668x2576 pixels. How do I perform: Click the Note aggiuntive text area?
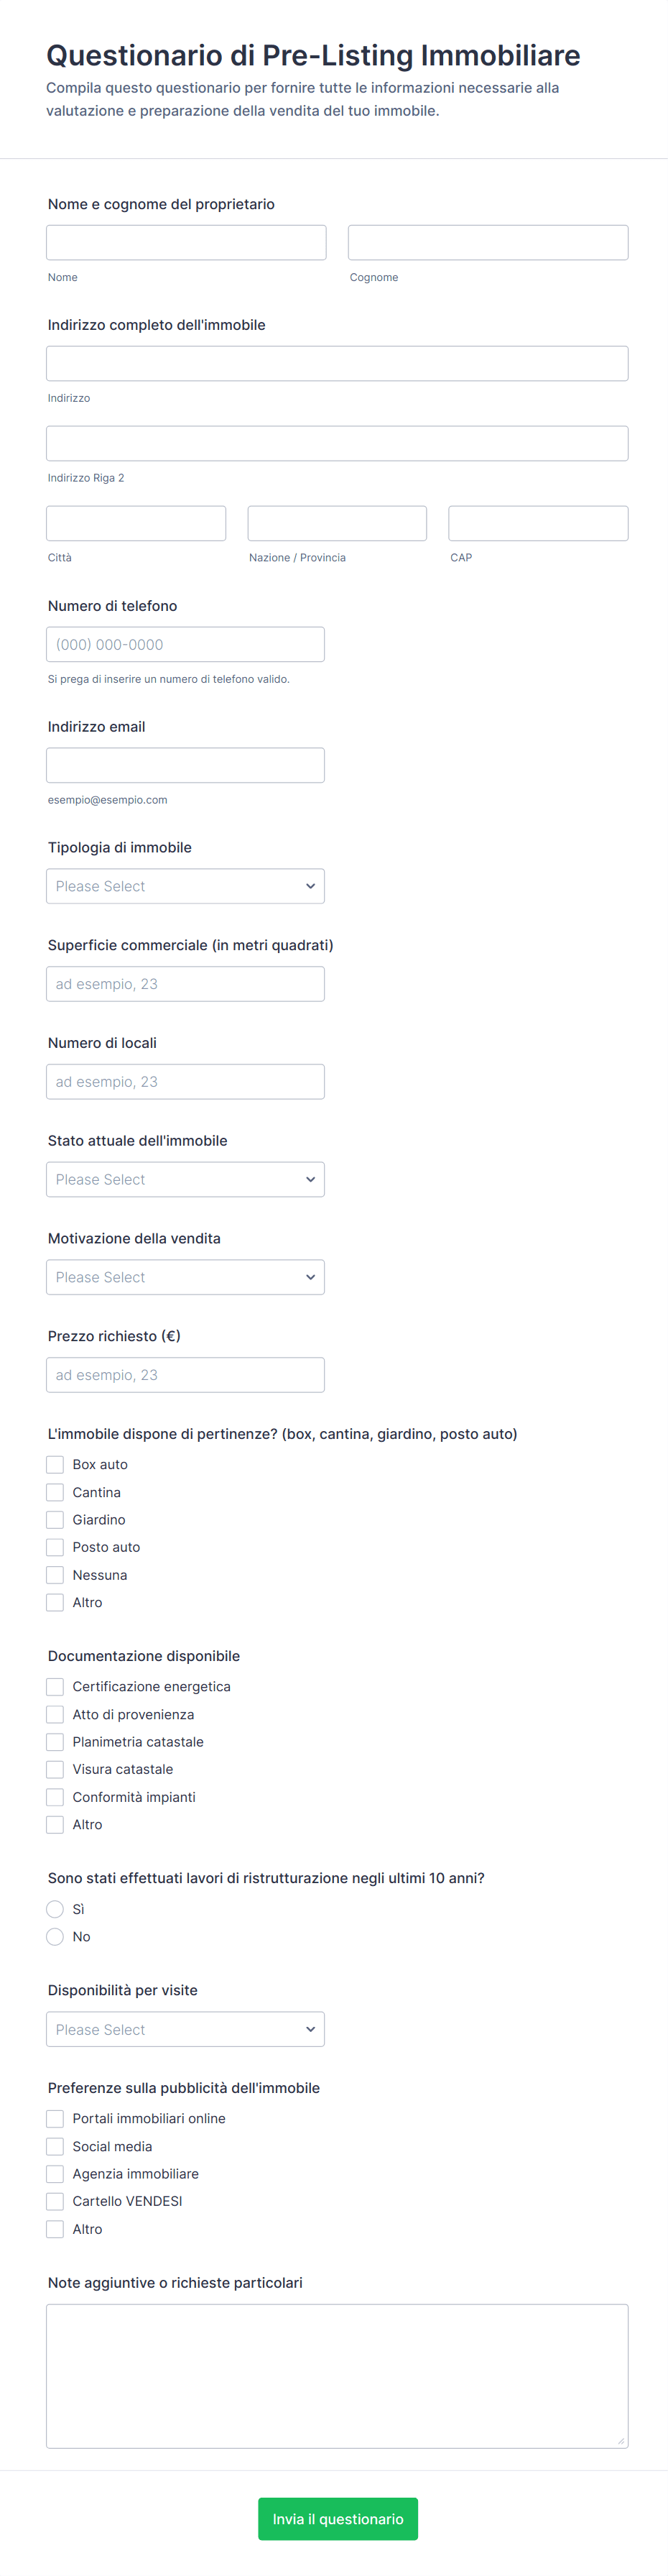(x=337, y=2375)
